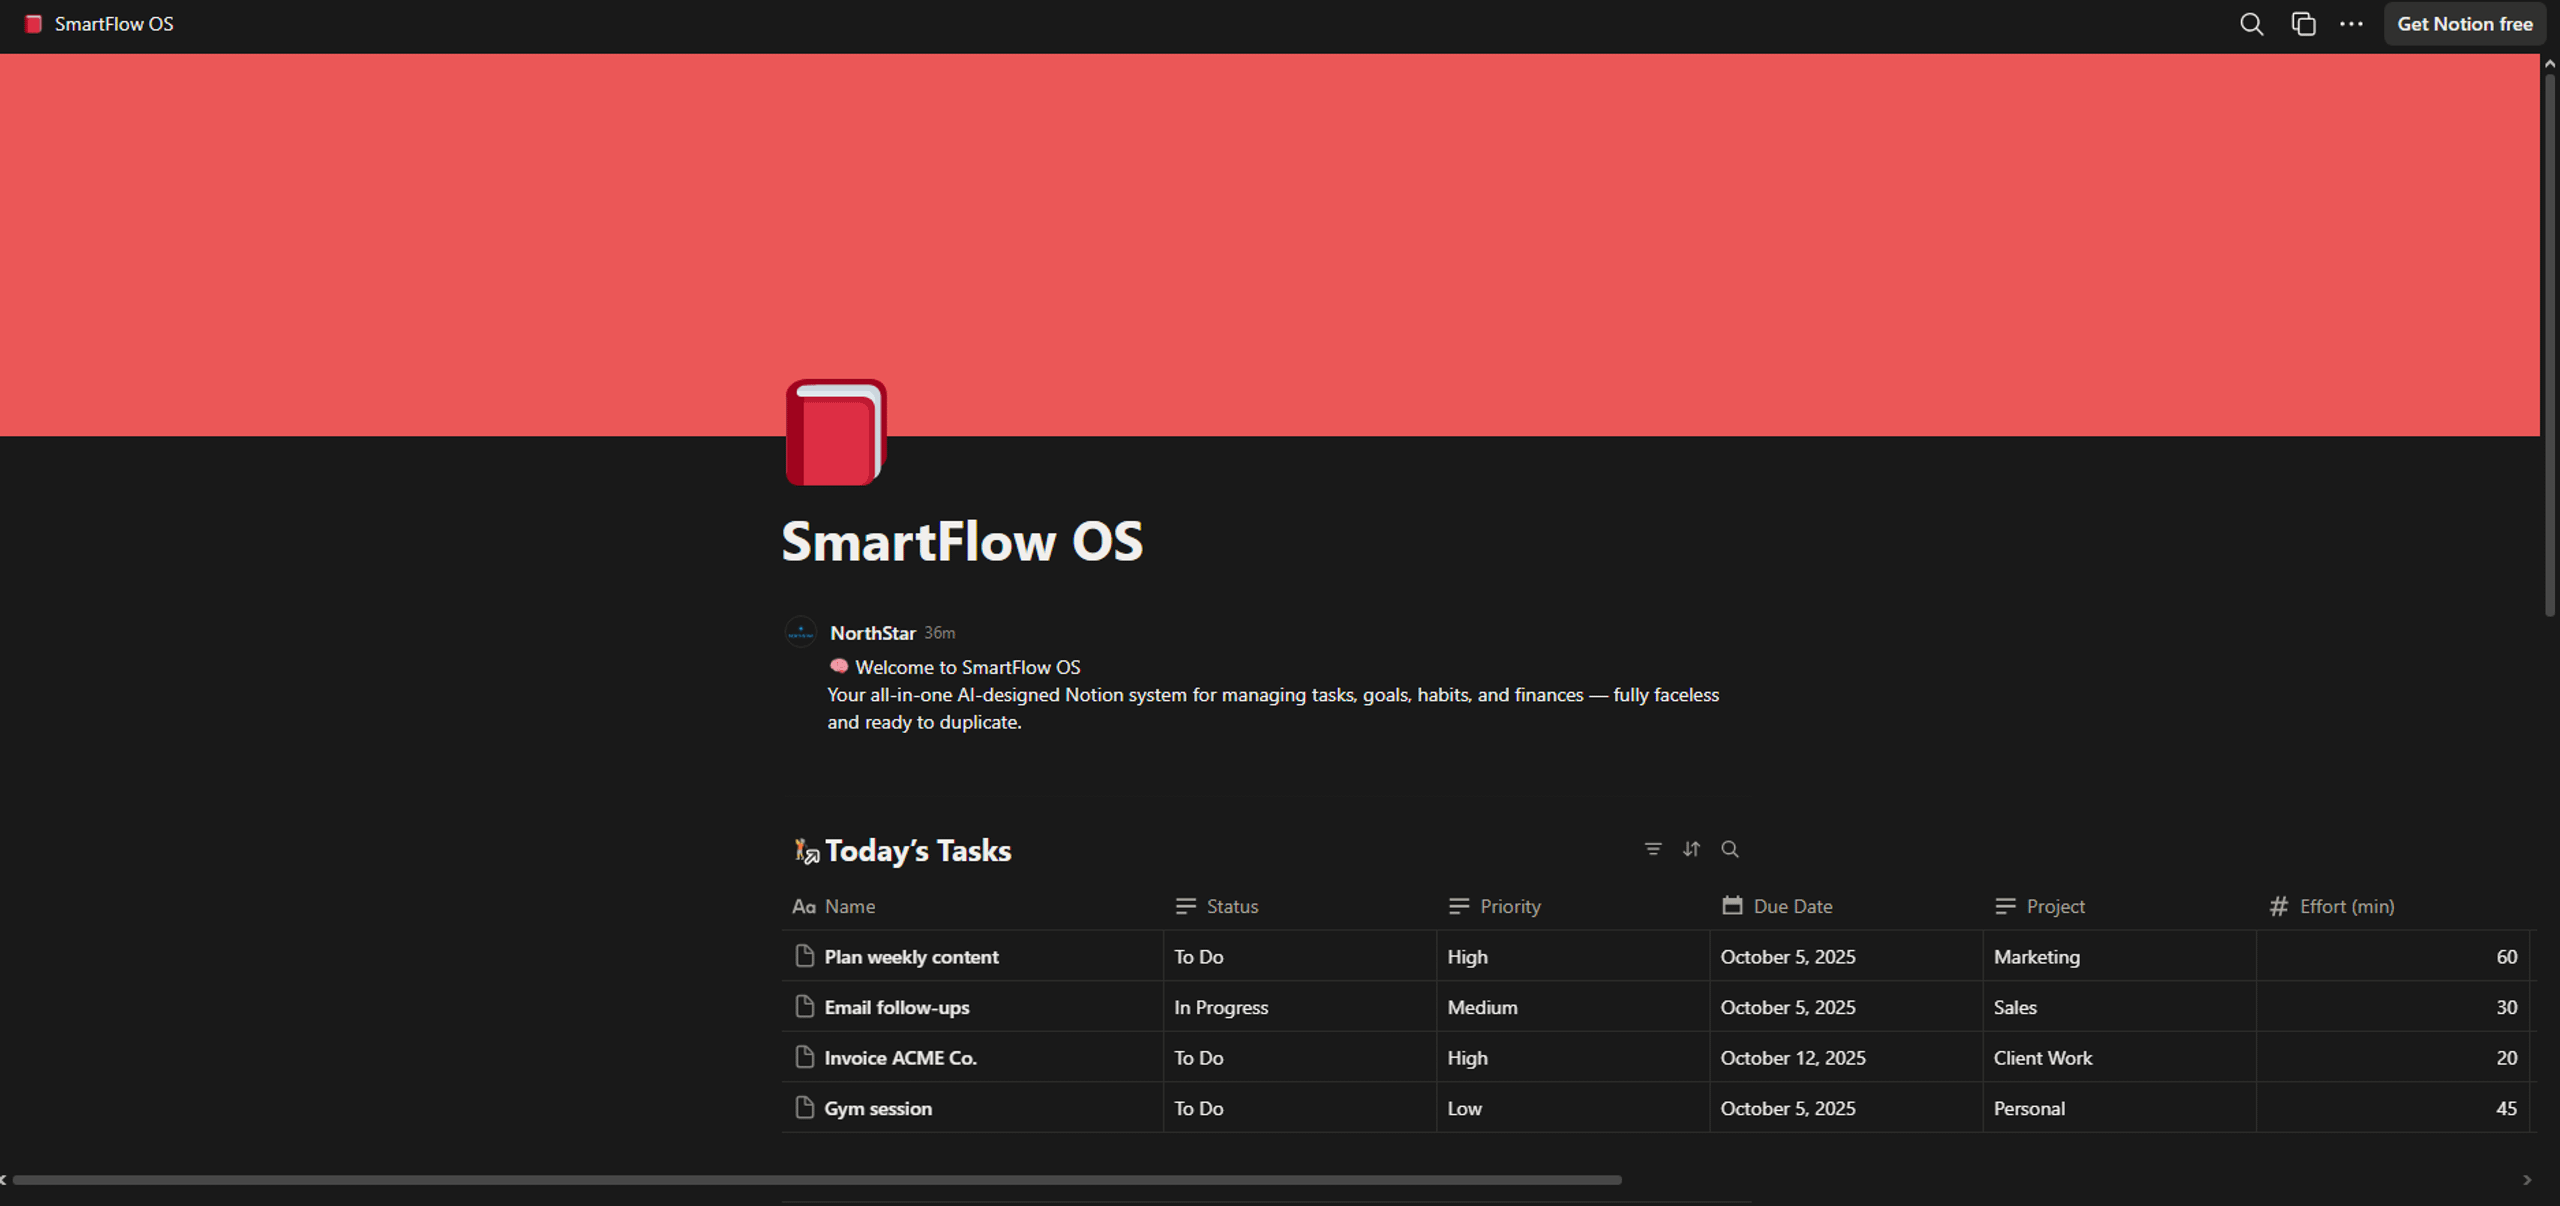Click the page icon beside Gym session
Screen dimensions: 2560x1206
pos(804,1107)
